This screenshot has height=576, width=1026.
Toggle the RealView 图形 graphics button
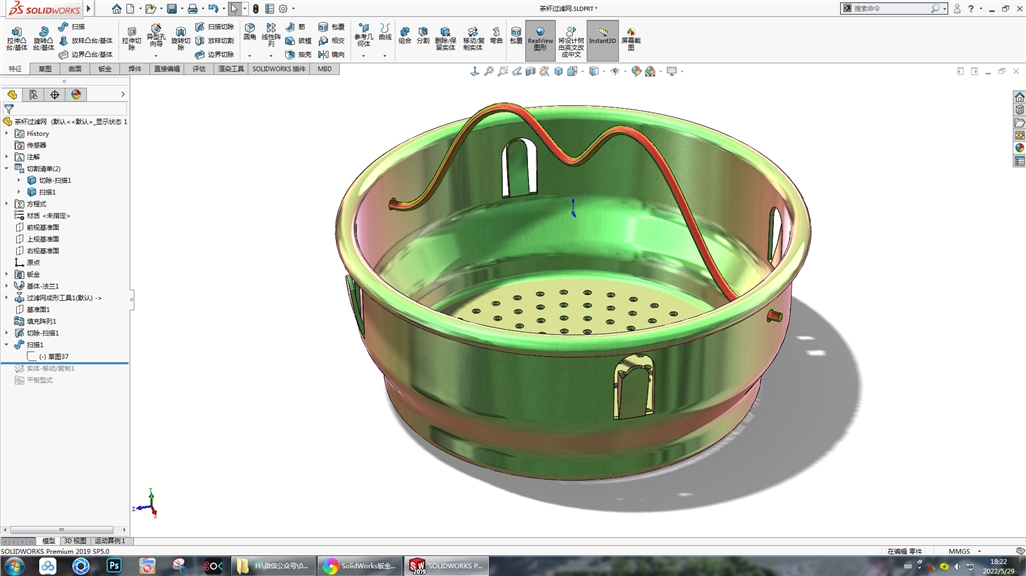coord(540,39)
